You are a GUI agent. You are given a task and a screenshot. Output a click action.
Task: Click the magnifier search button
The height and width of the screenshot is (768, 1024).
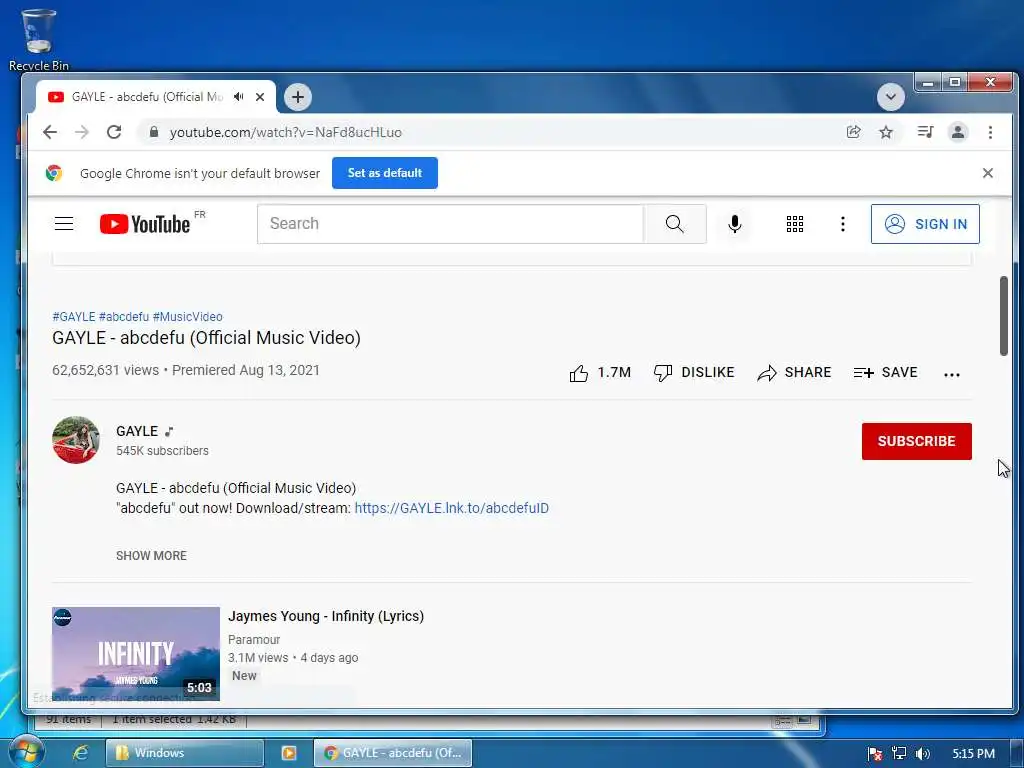click(675, 224)
